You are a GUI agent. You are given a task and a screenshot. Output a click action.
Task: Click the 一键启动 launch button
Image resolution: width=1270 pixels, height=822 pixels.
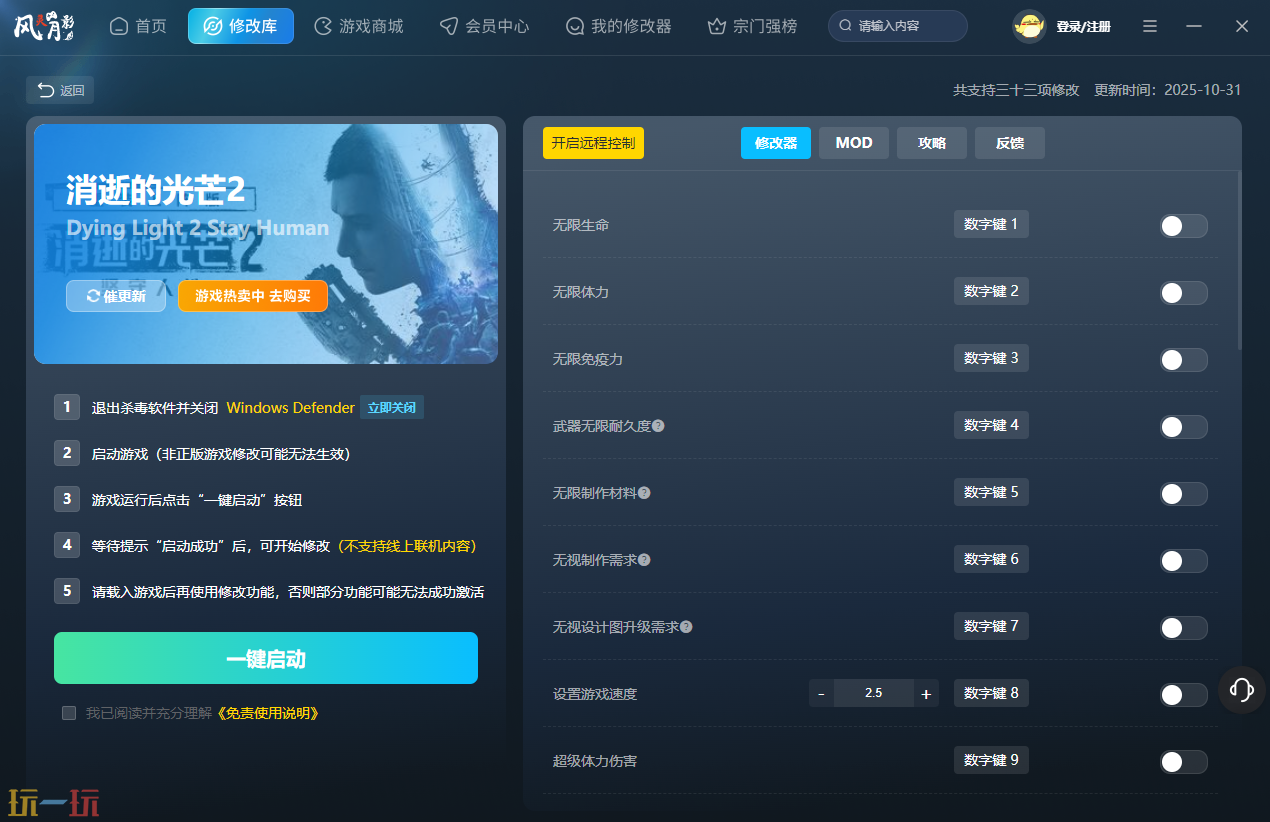[266, 658]
